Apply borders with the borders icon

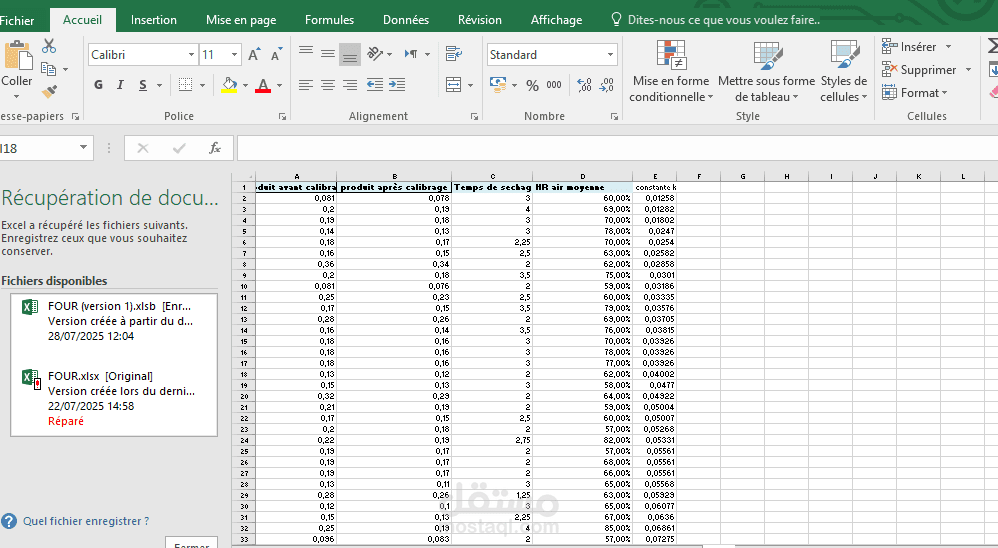pyautogui.click(x=185, y=85)
